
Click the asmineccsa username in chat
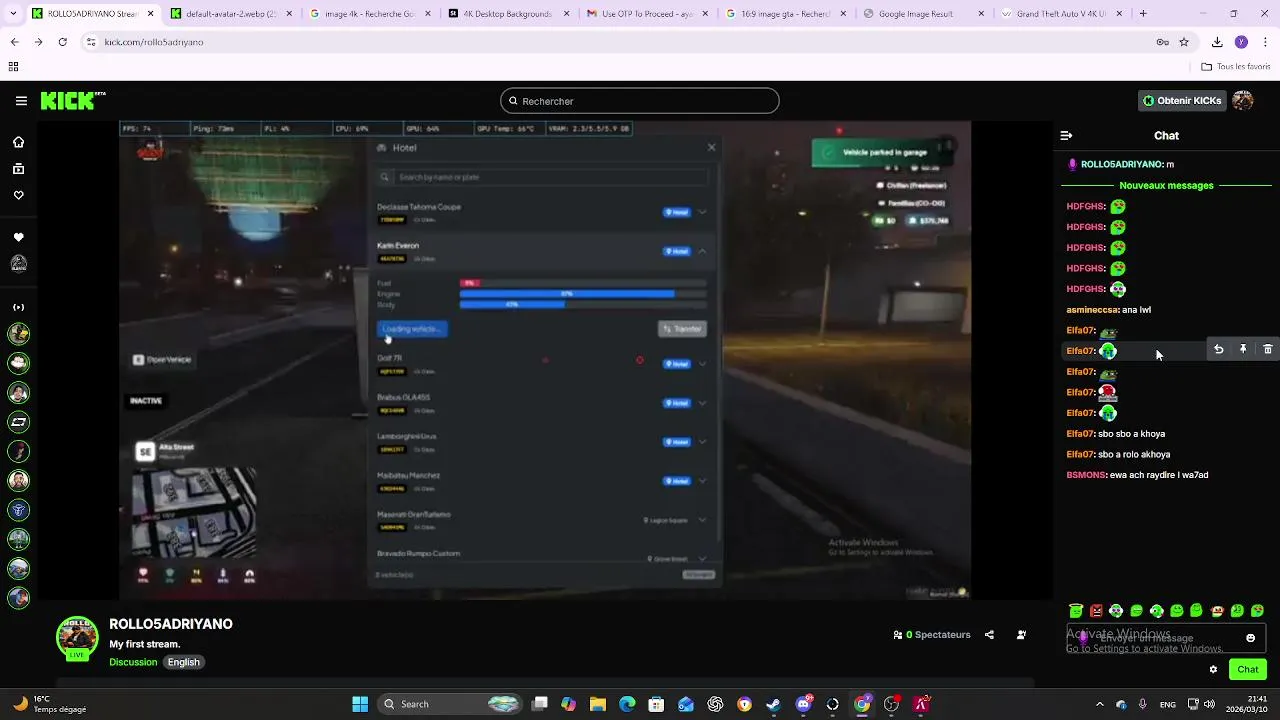pos(1094,310)
